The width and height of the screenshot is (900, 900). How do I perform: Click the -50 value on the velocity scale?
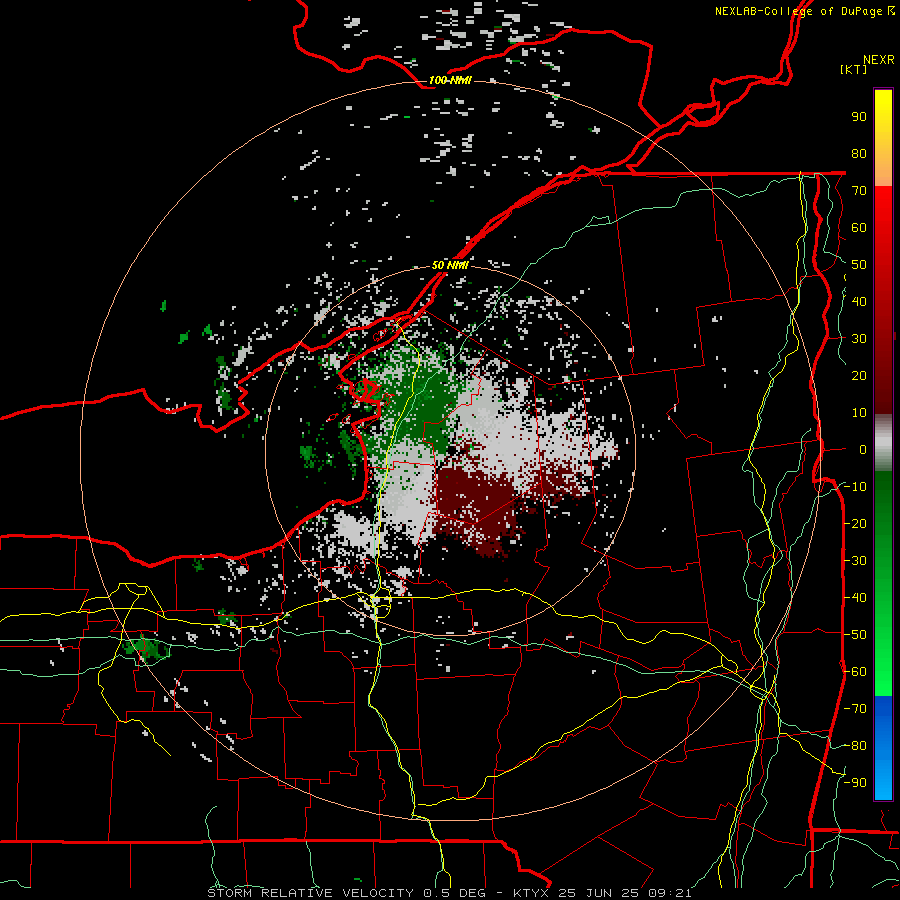click(x=855, y=635)
